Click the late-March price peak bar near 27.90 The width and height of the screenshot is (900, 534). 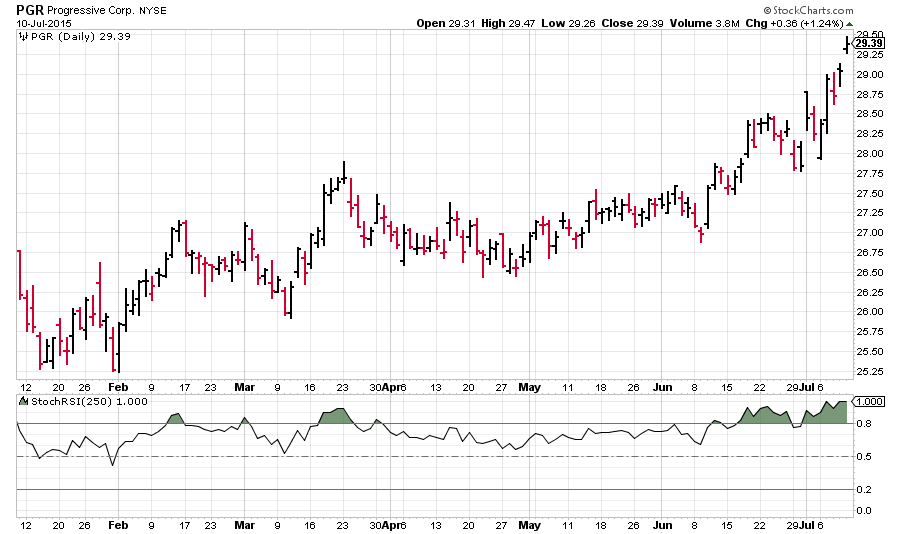tap(344, 172)
